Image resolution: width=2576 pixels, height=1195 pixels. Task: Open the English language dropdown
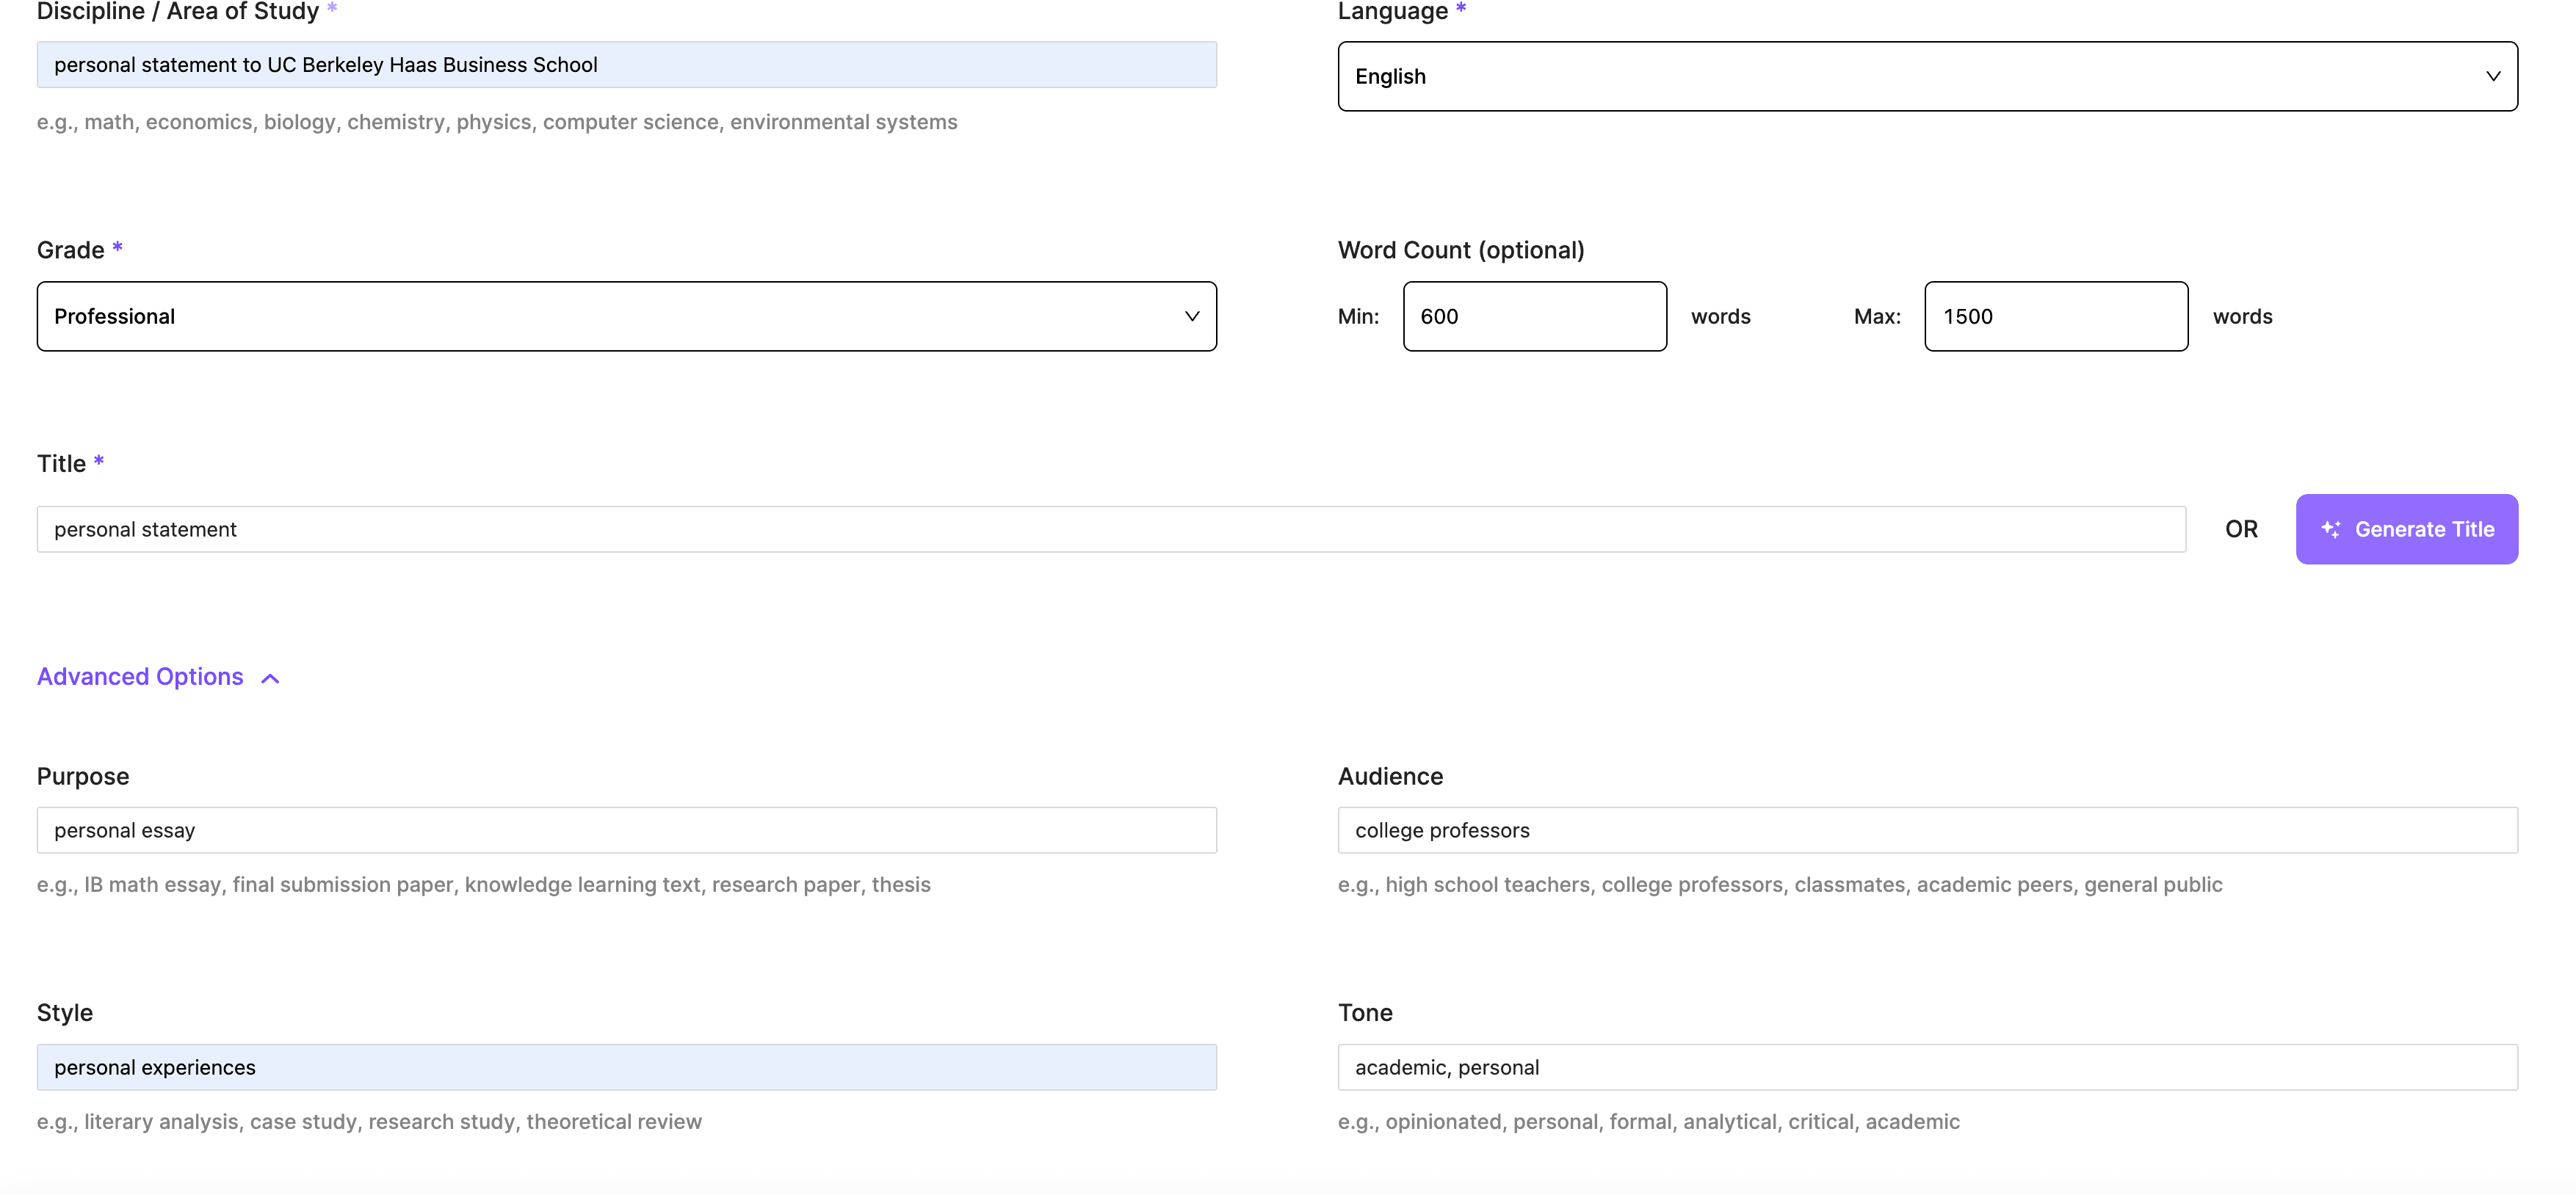(1926, 76)
